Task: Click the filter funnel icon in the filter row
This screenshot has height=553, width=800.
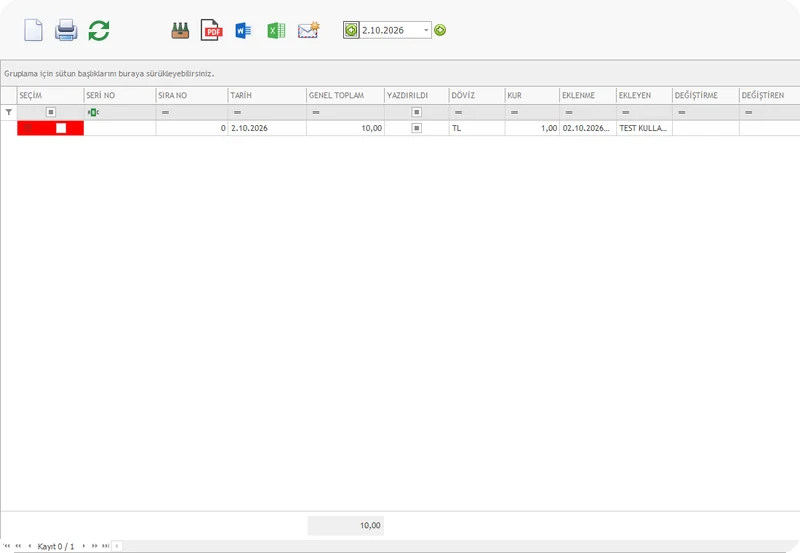Action: [x=9, y=112]
